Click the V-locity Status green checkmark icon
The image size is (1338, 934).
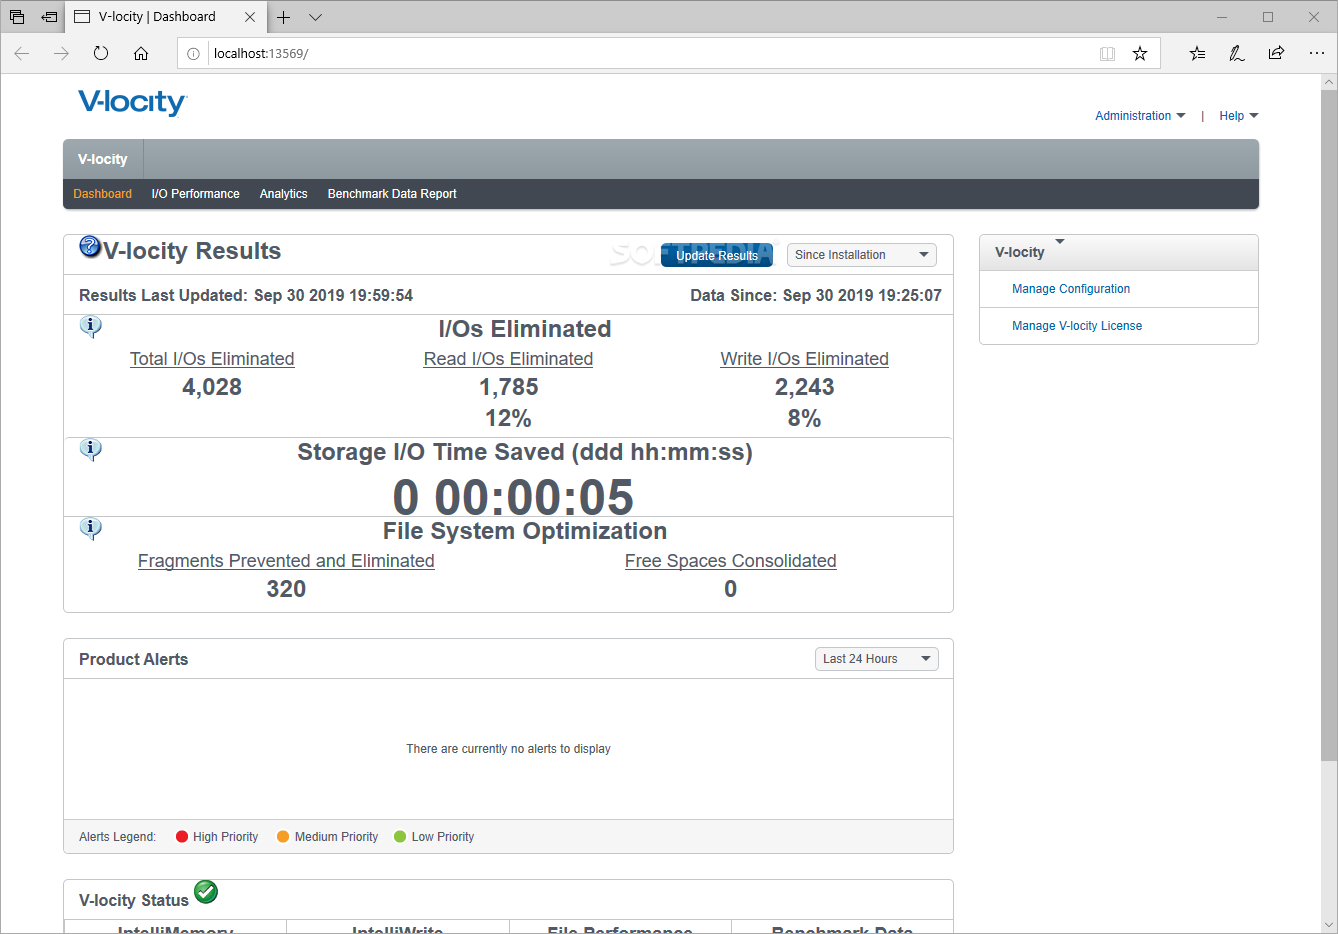(x=206, y=891)
